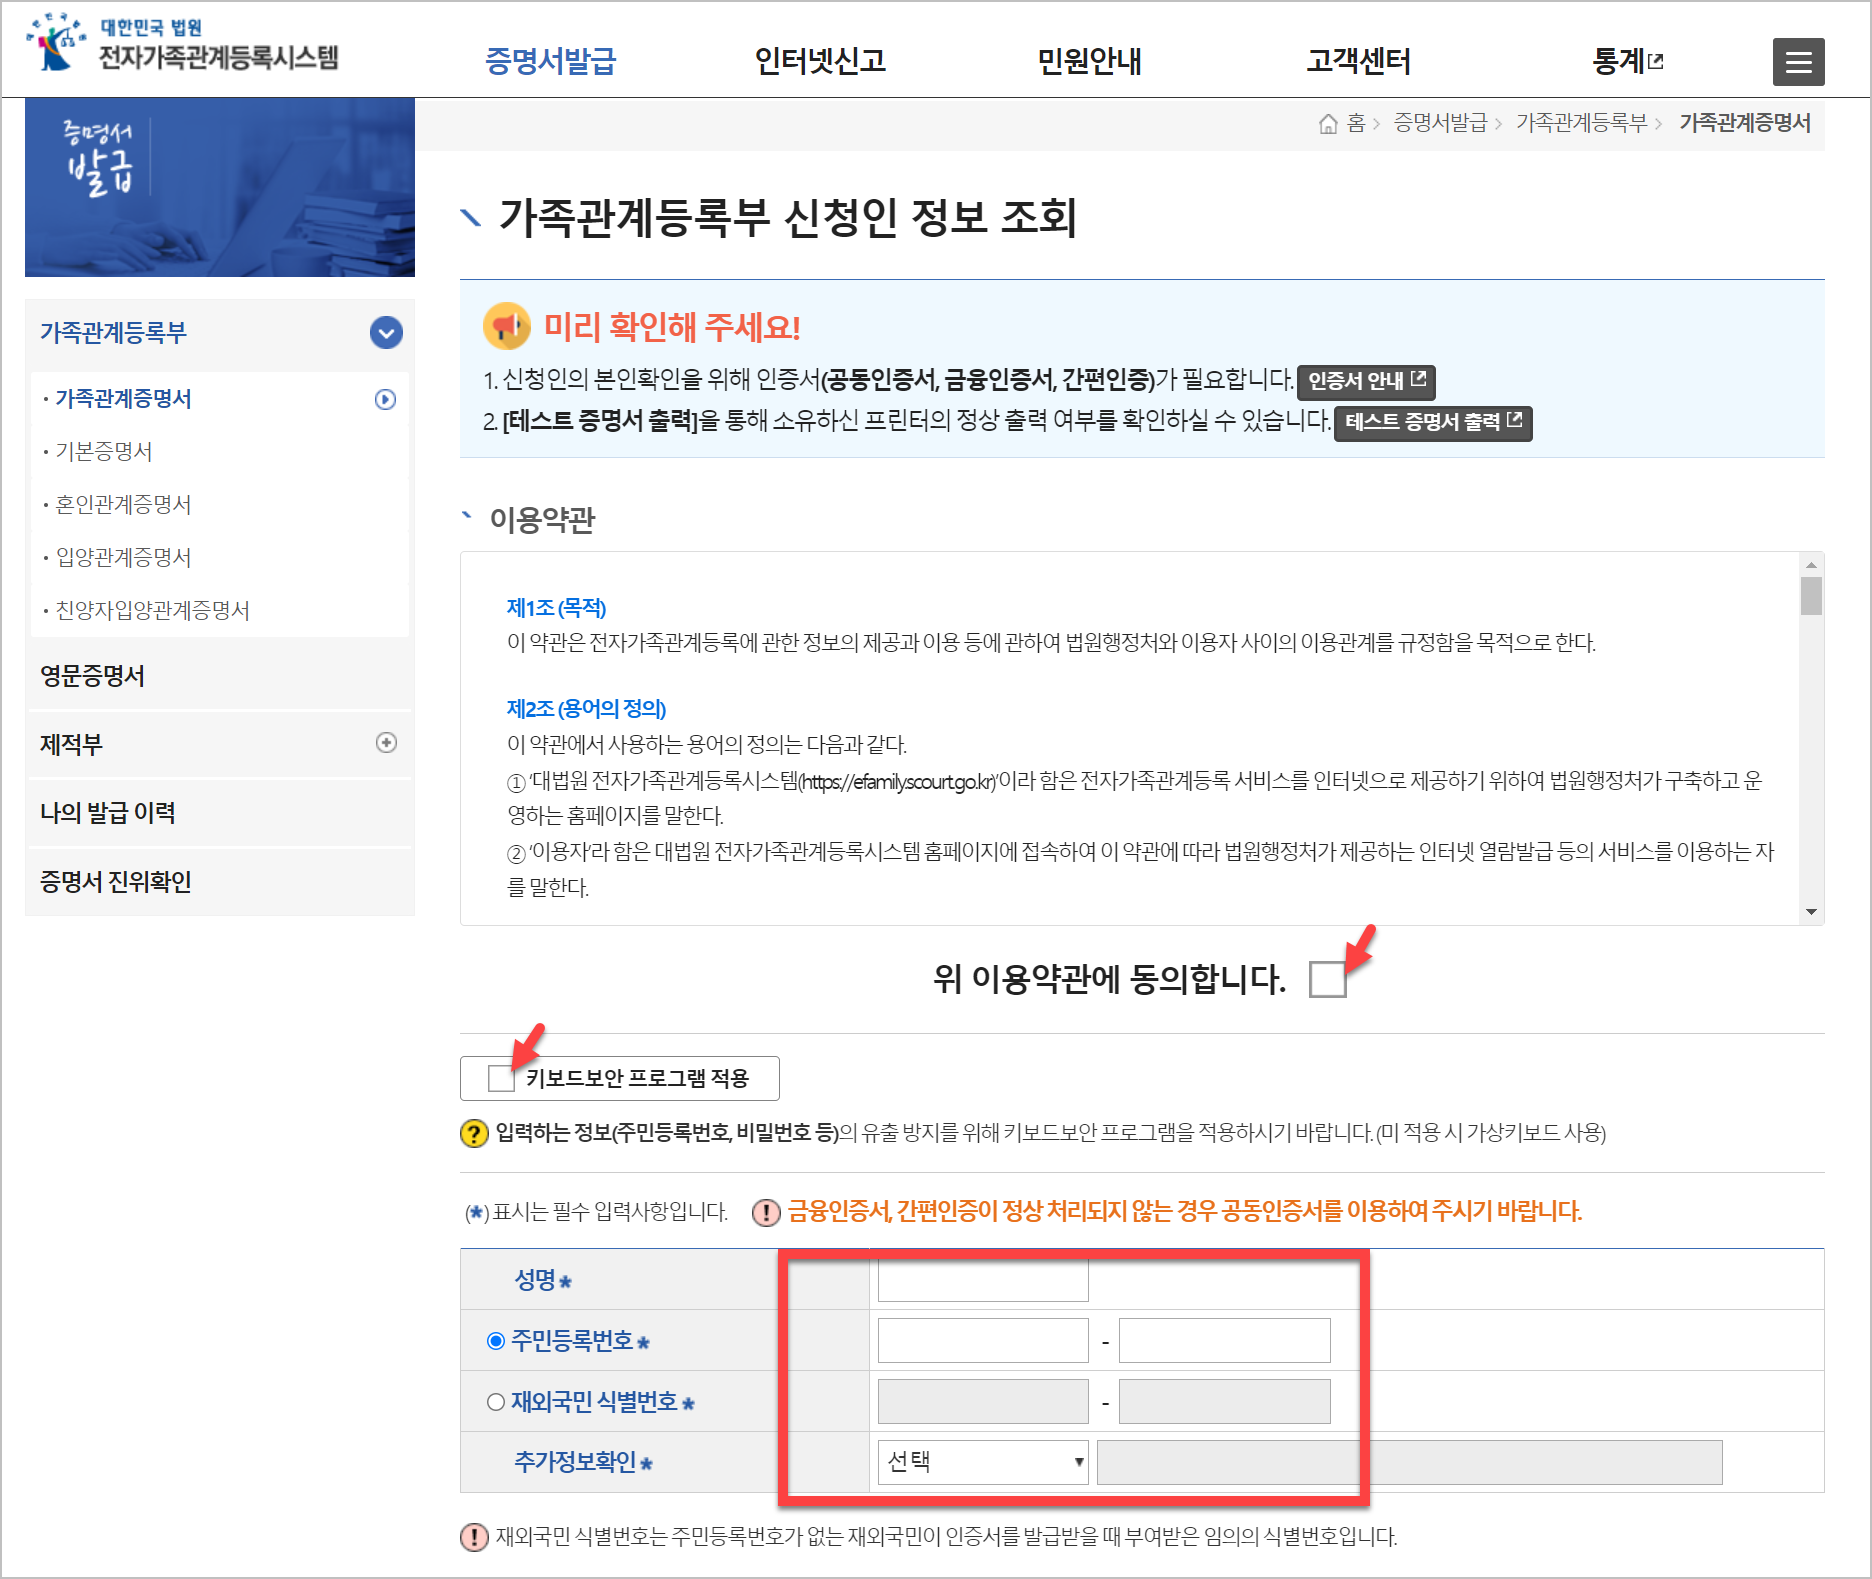The height and width of the screenshot is (1579, 1872).
Task: Go to 친양자입양관계증명서 in sidebar
Action: coord(152,611)
